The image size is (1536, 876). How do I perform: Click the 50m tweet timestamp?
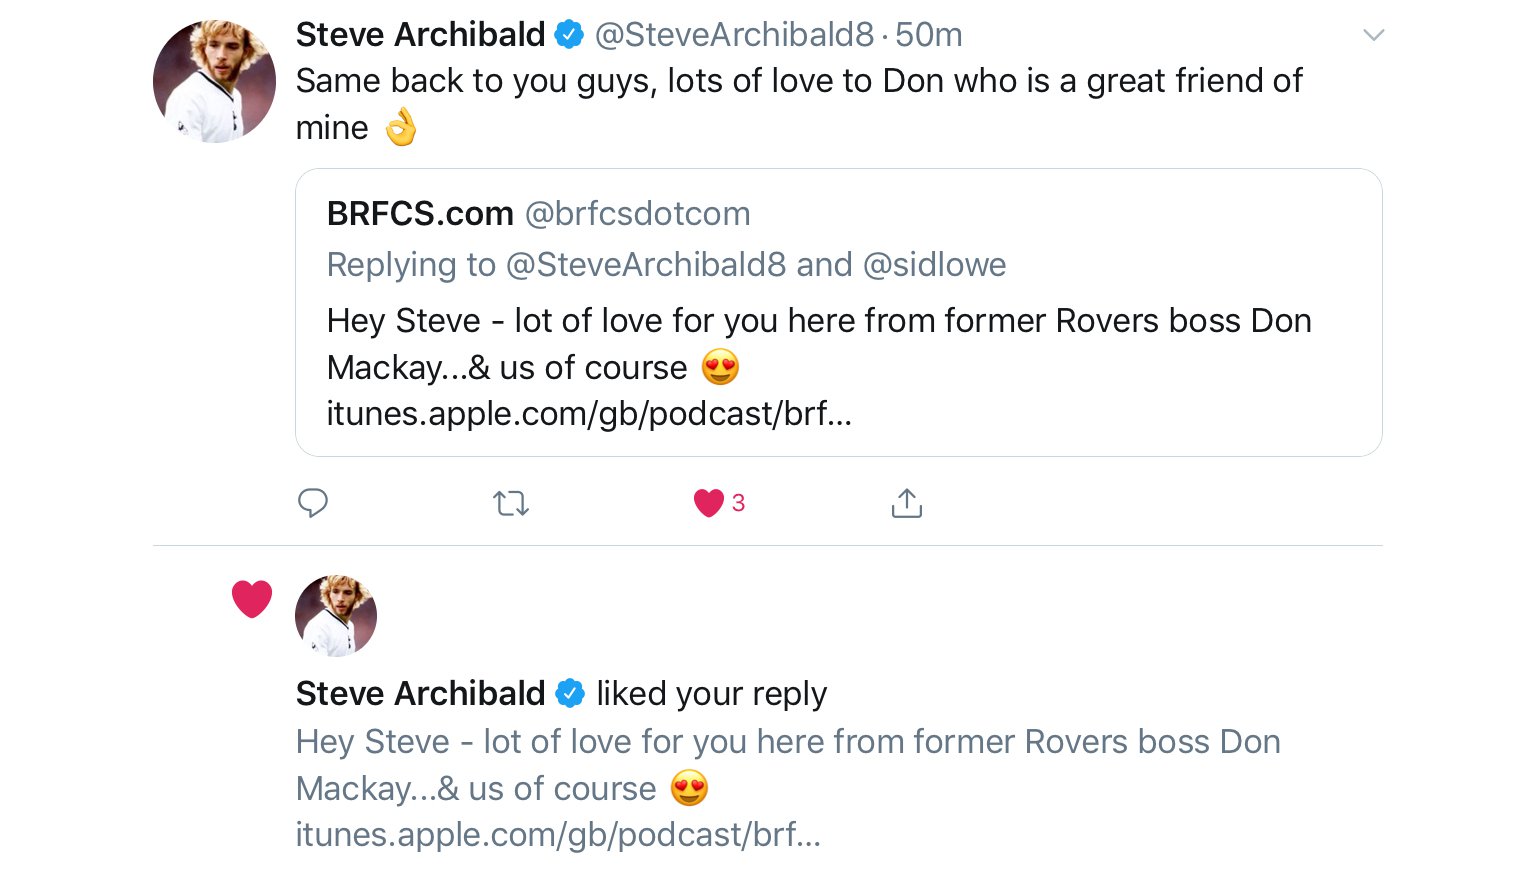pyautogui.click(x=928, y=35)
